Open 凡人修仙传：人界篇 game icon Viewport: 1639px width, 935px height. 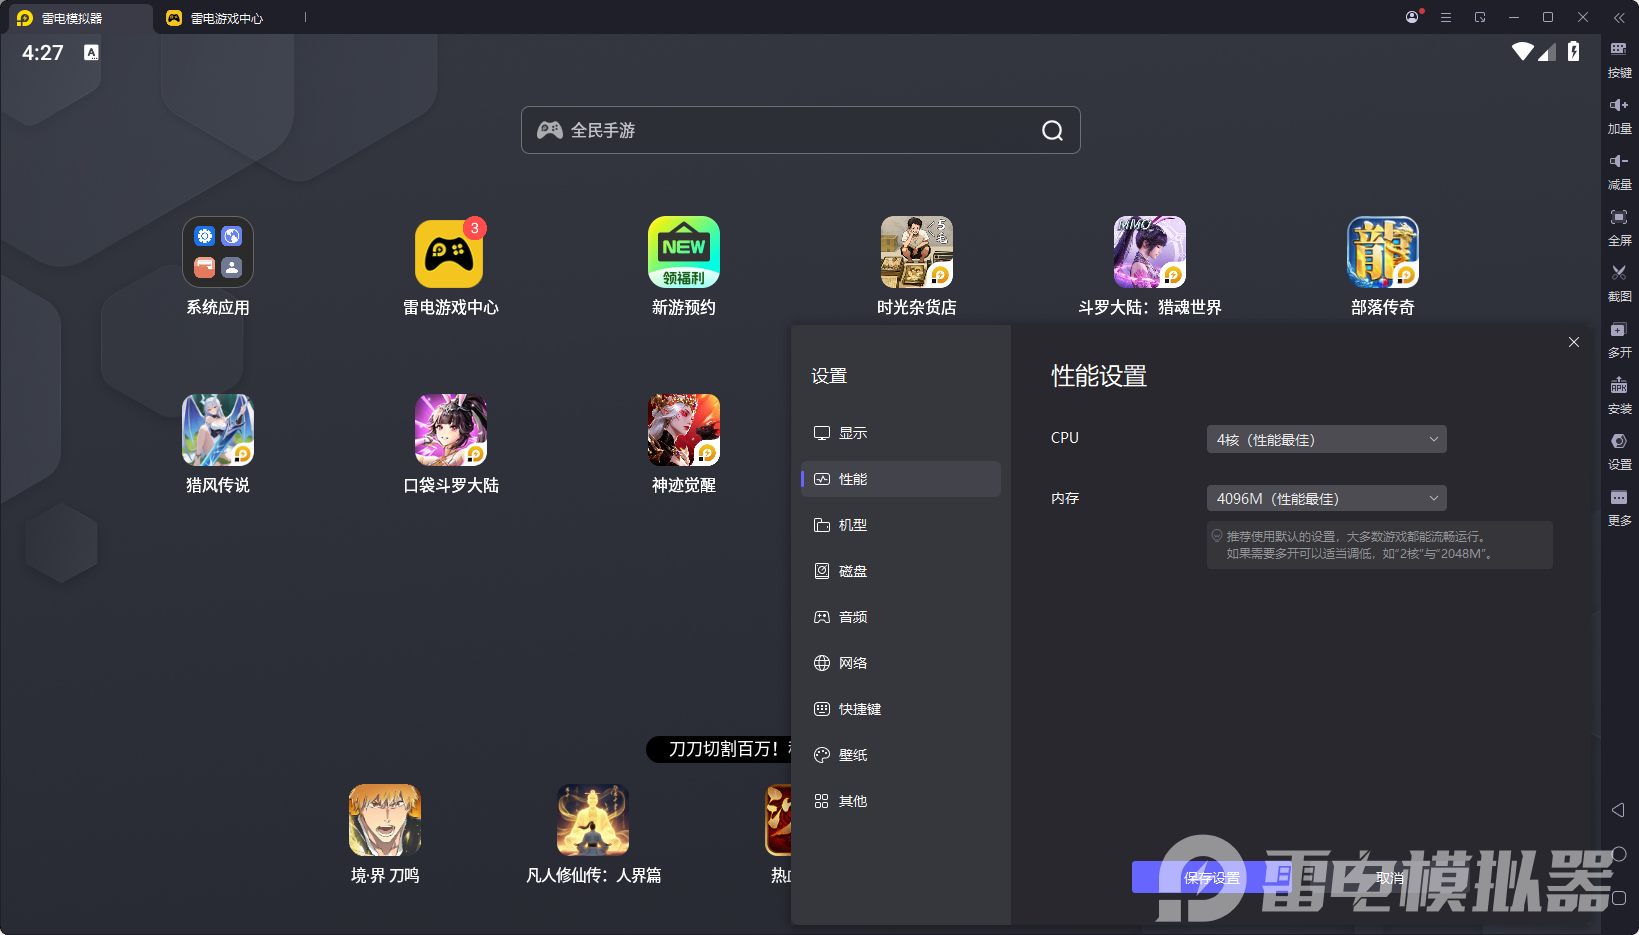pos(593,820)
